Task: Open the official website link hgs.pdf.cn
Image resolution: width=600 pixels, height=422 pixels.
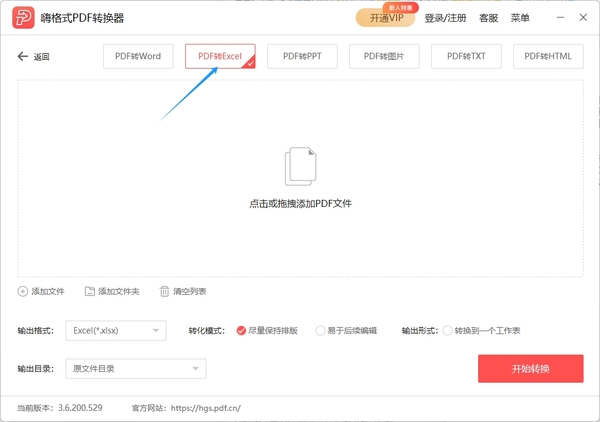Action: pyautogui.click(x=206, y=408)
